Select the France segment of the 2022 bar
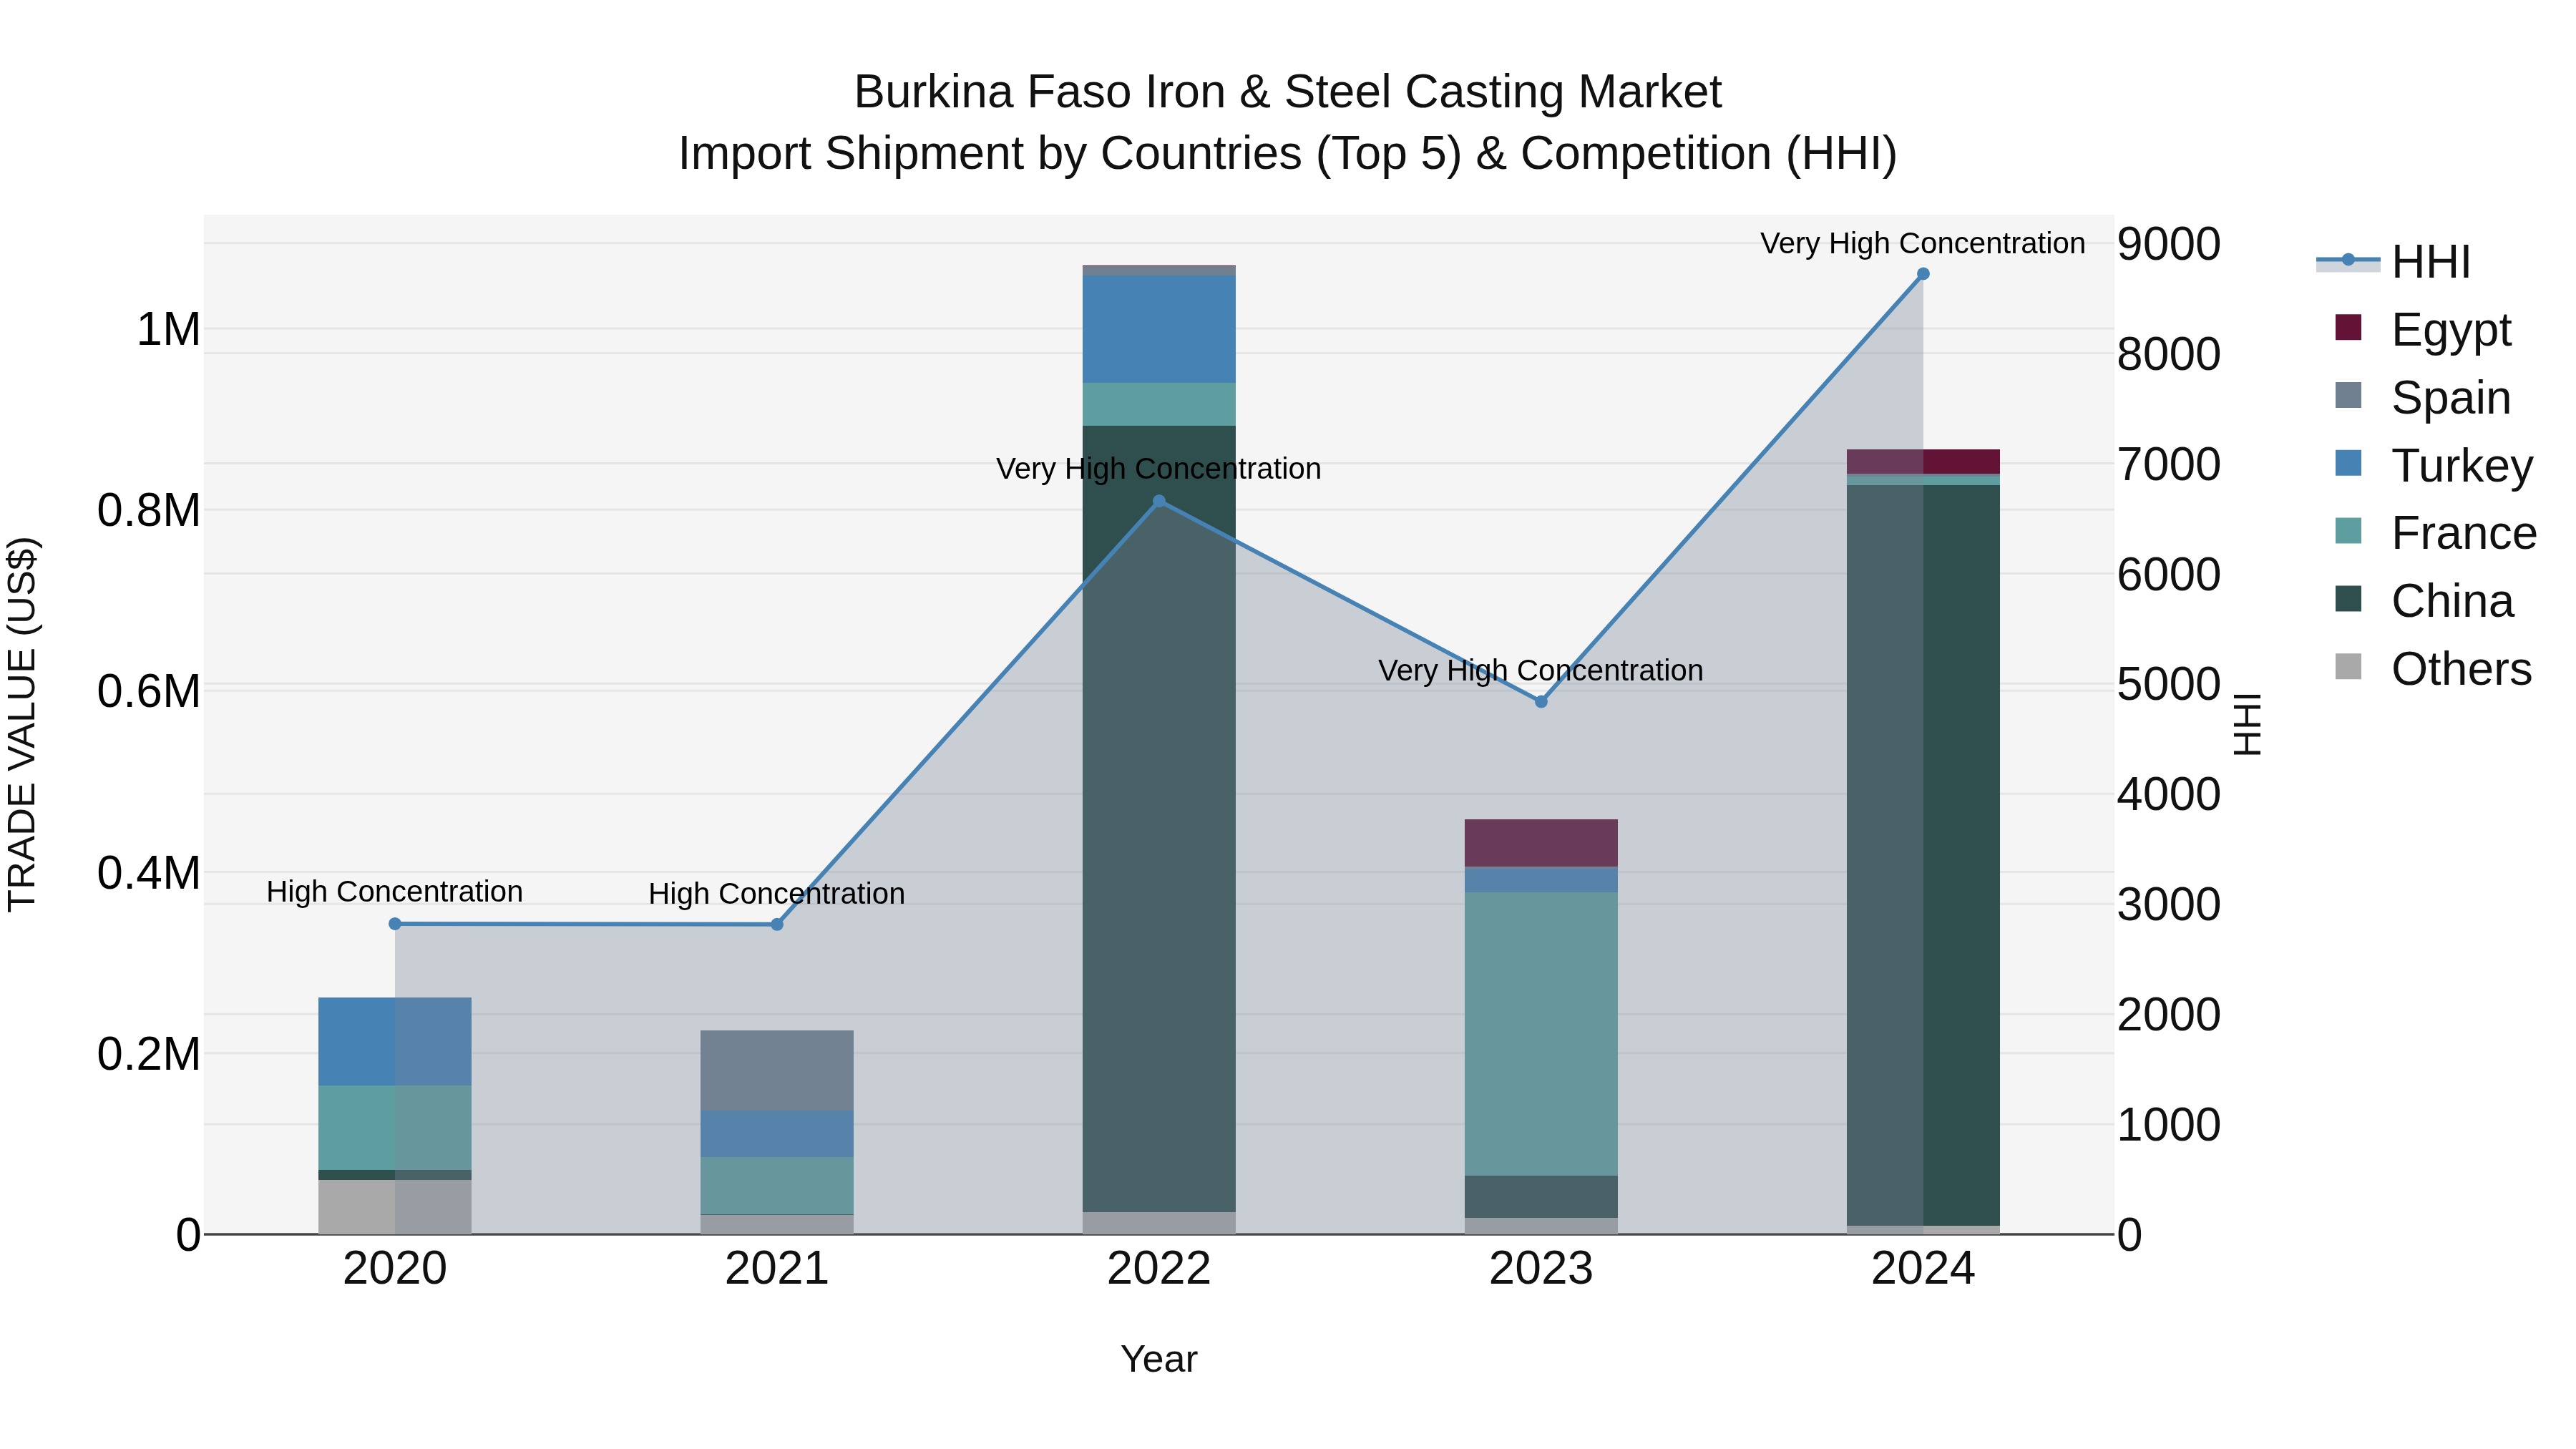Screen dimensions: 2576x1449 coord(1159,404)
